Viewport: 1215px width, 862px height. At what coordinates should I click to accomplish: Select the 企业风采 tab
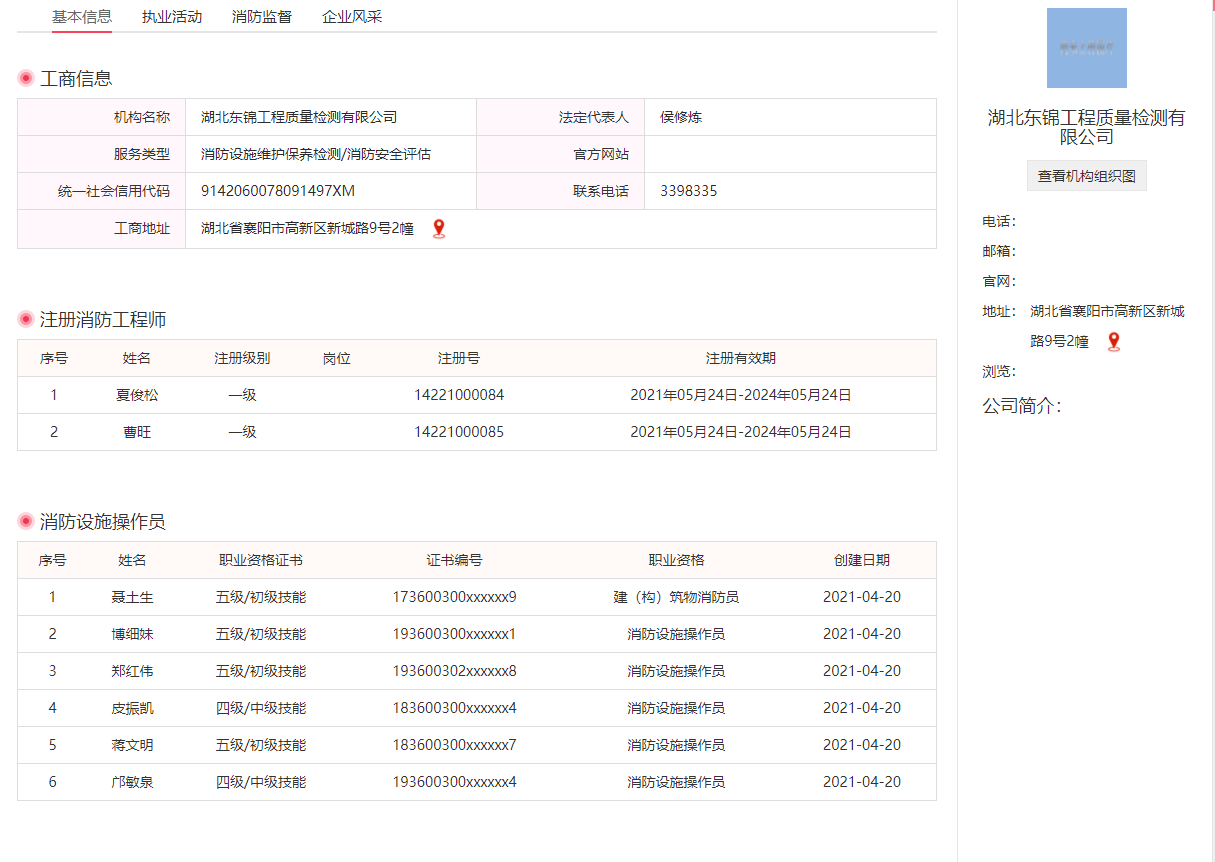352,17
